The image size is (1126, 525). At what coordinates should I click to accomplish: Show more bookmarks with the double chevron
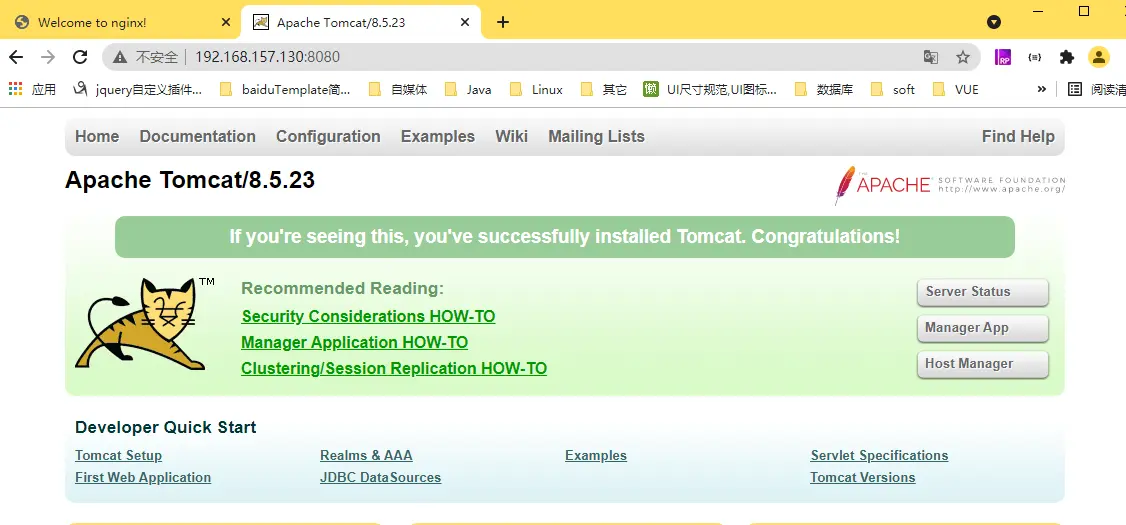(x=1041, y=89)
